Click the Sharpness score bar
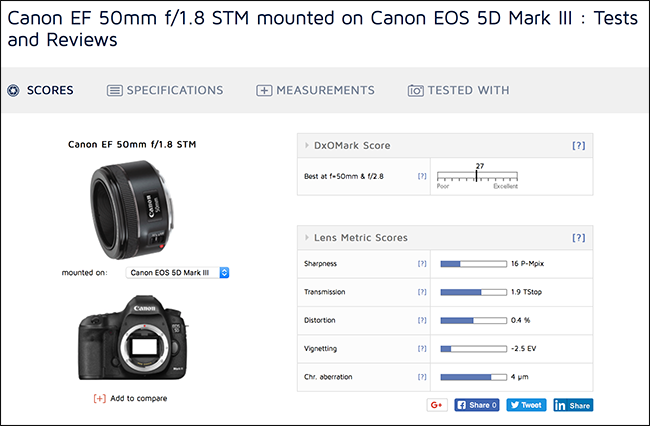 (473, 264)
